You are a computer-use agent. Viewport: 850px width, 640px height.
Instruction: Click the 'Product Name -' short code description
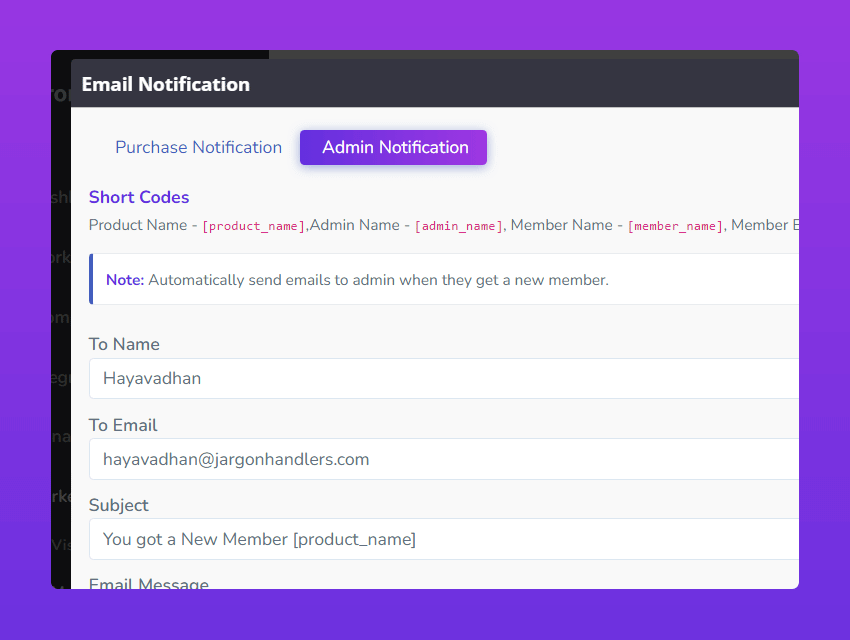144,225
